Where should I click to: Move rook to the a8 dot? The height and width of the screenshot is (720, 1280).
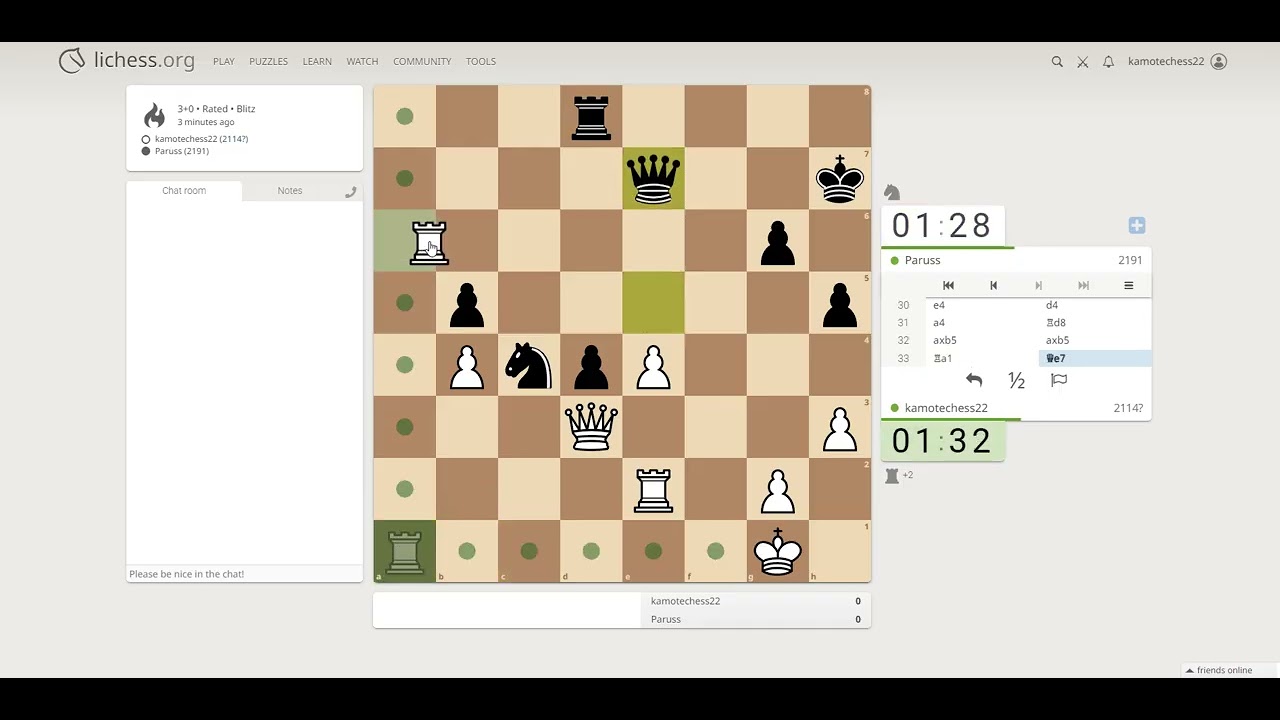[x=405, y=117]
